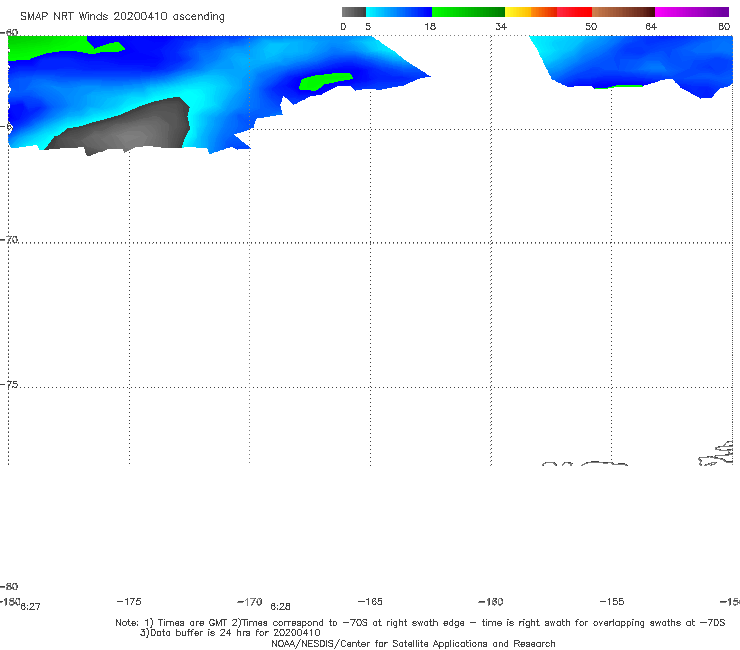This screenshot has width=740, height=650.
Task: Click the gray 0-5 segment of the color bar
Action: click(x=353, y=12)
